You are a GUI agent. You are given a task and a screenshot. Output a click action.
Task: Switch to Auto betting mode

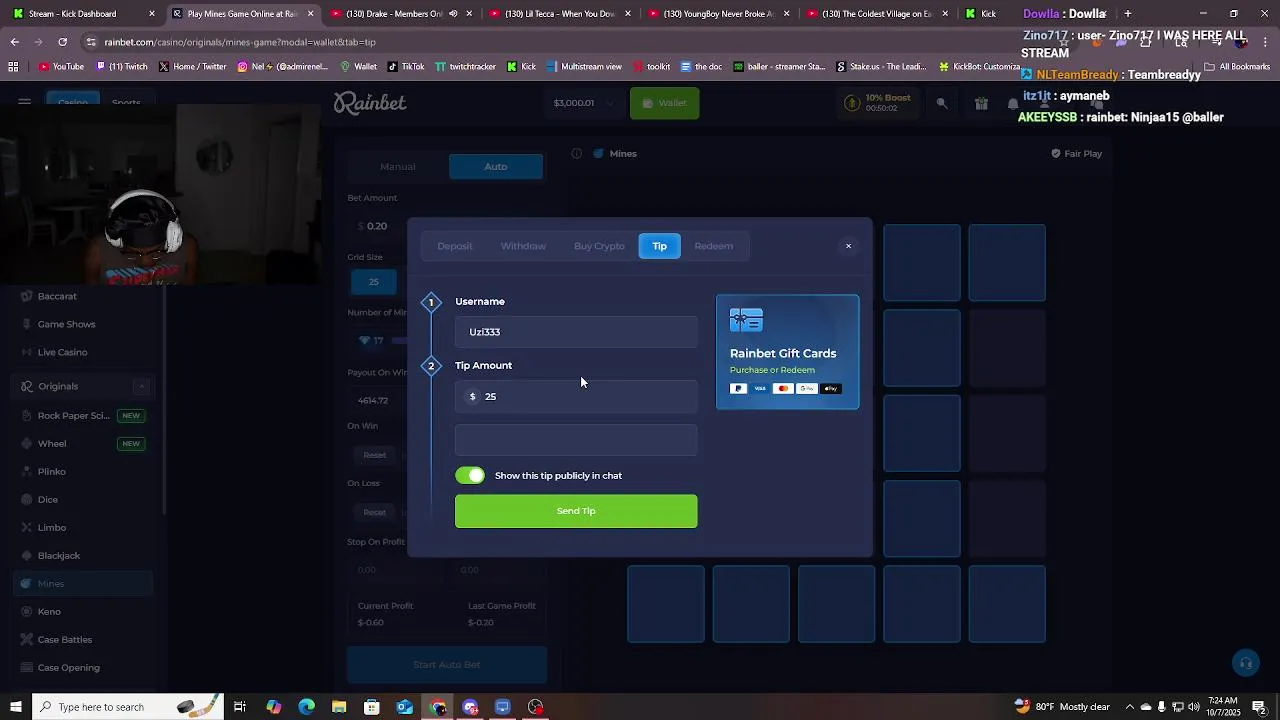(x=496, y=167)
